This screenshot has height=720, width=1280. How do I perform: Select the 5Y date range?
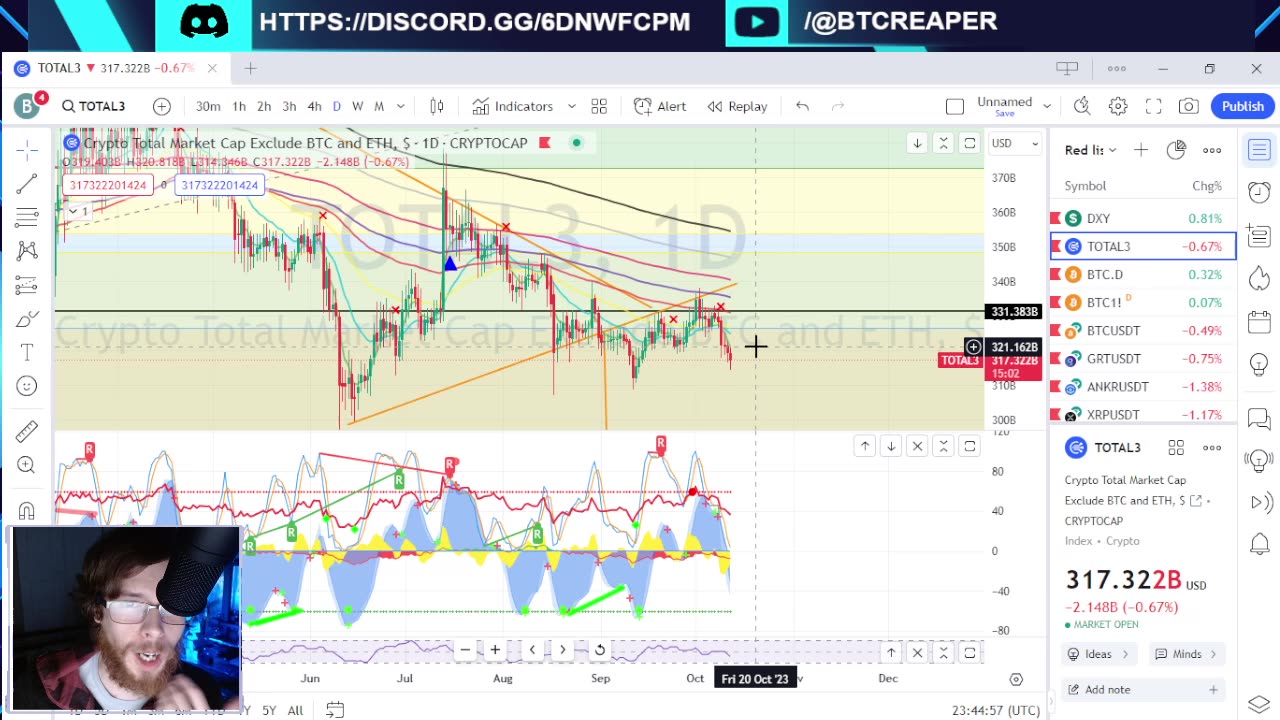(269, 710)
